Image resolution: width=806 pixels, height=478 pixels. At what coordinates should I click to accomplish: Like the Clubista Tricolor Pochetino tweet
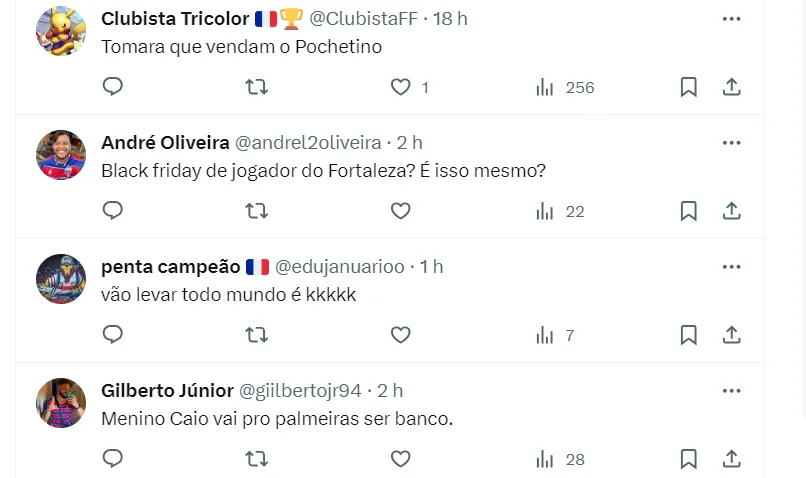click(x=401, y=87)
